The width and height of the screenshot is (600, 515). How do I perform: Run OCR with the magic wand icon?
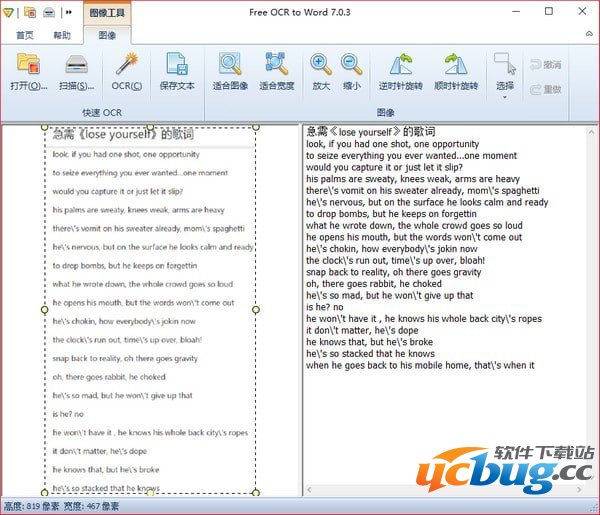pyautogui.click(x=127, y=72)
